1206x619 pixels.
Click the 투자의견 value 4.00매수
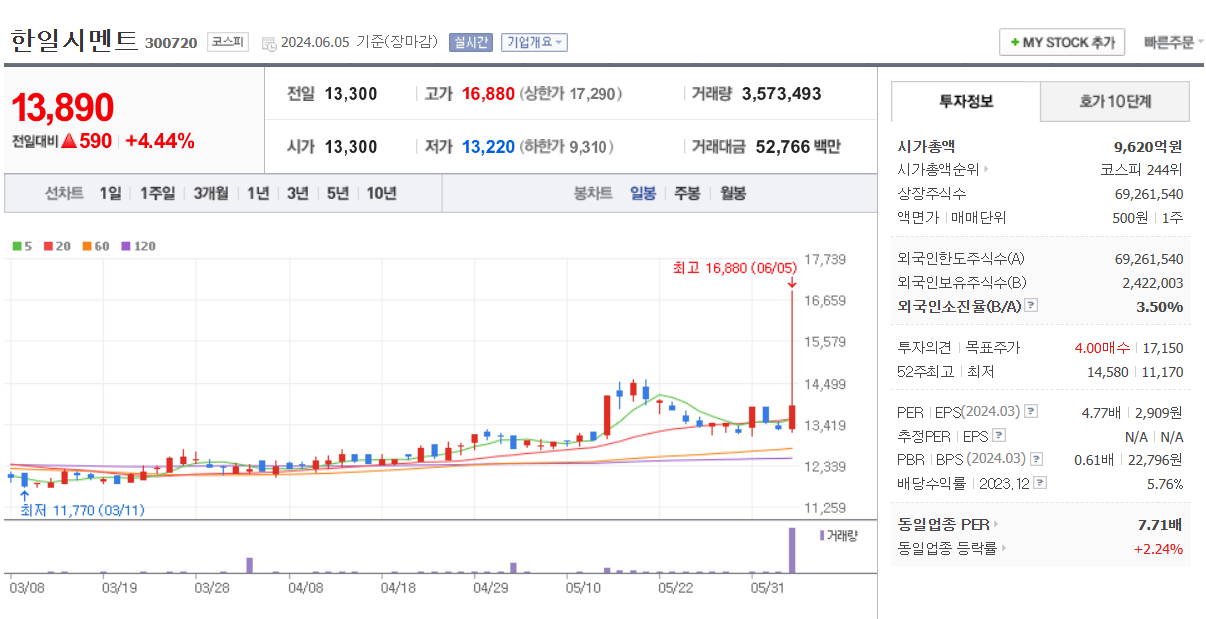coord(1102,348)
